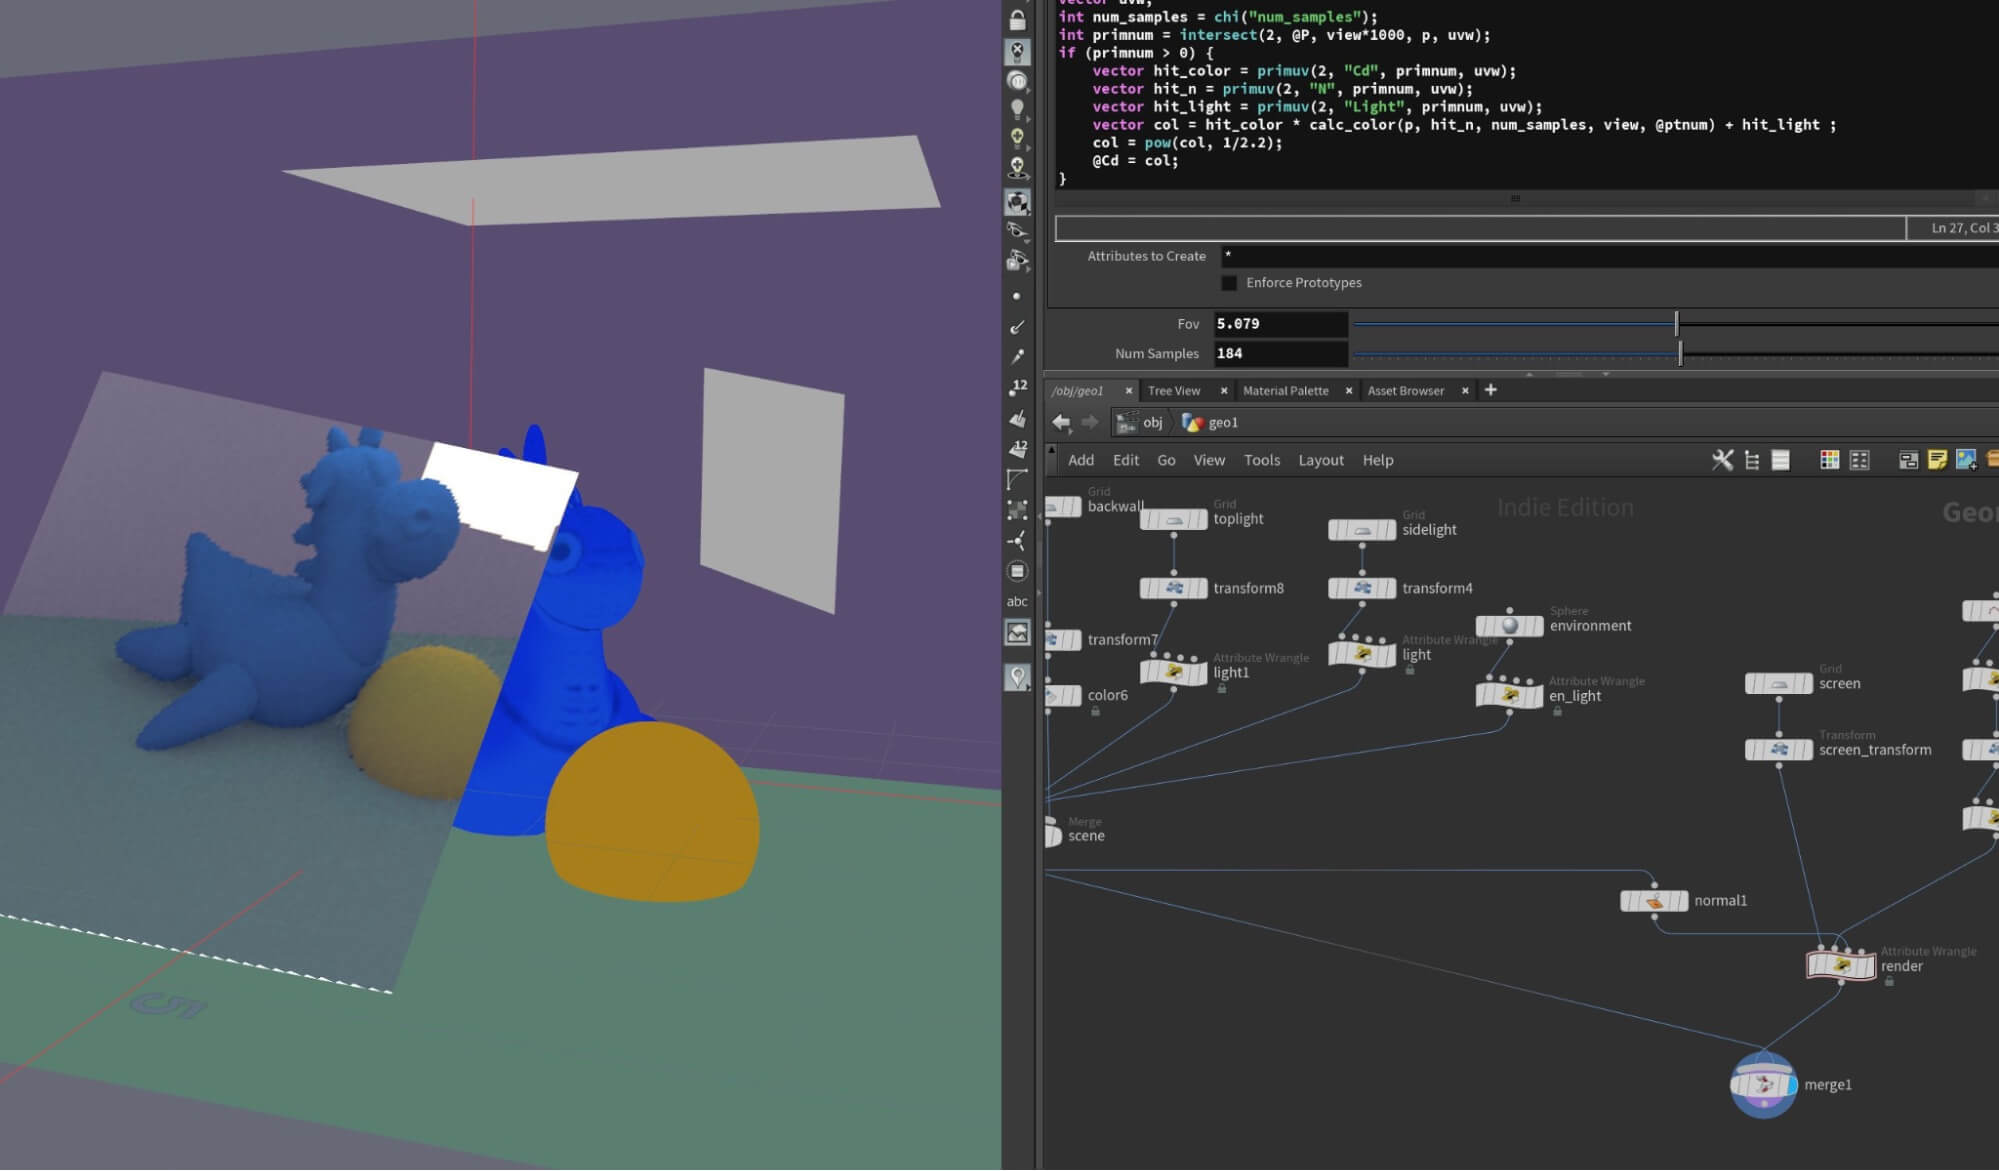Click the lock icon at the toolbar top
This screenshot has width=1999, height=1171.
1017,20
